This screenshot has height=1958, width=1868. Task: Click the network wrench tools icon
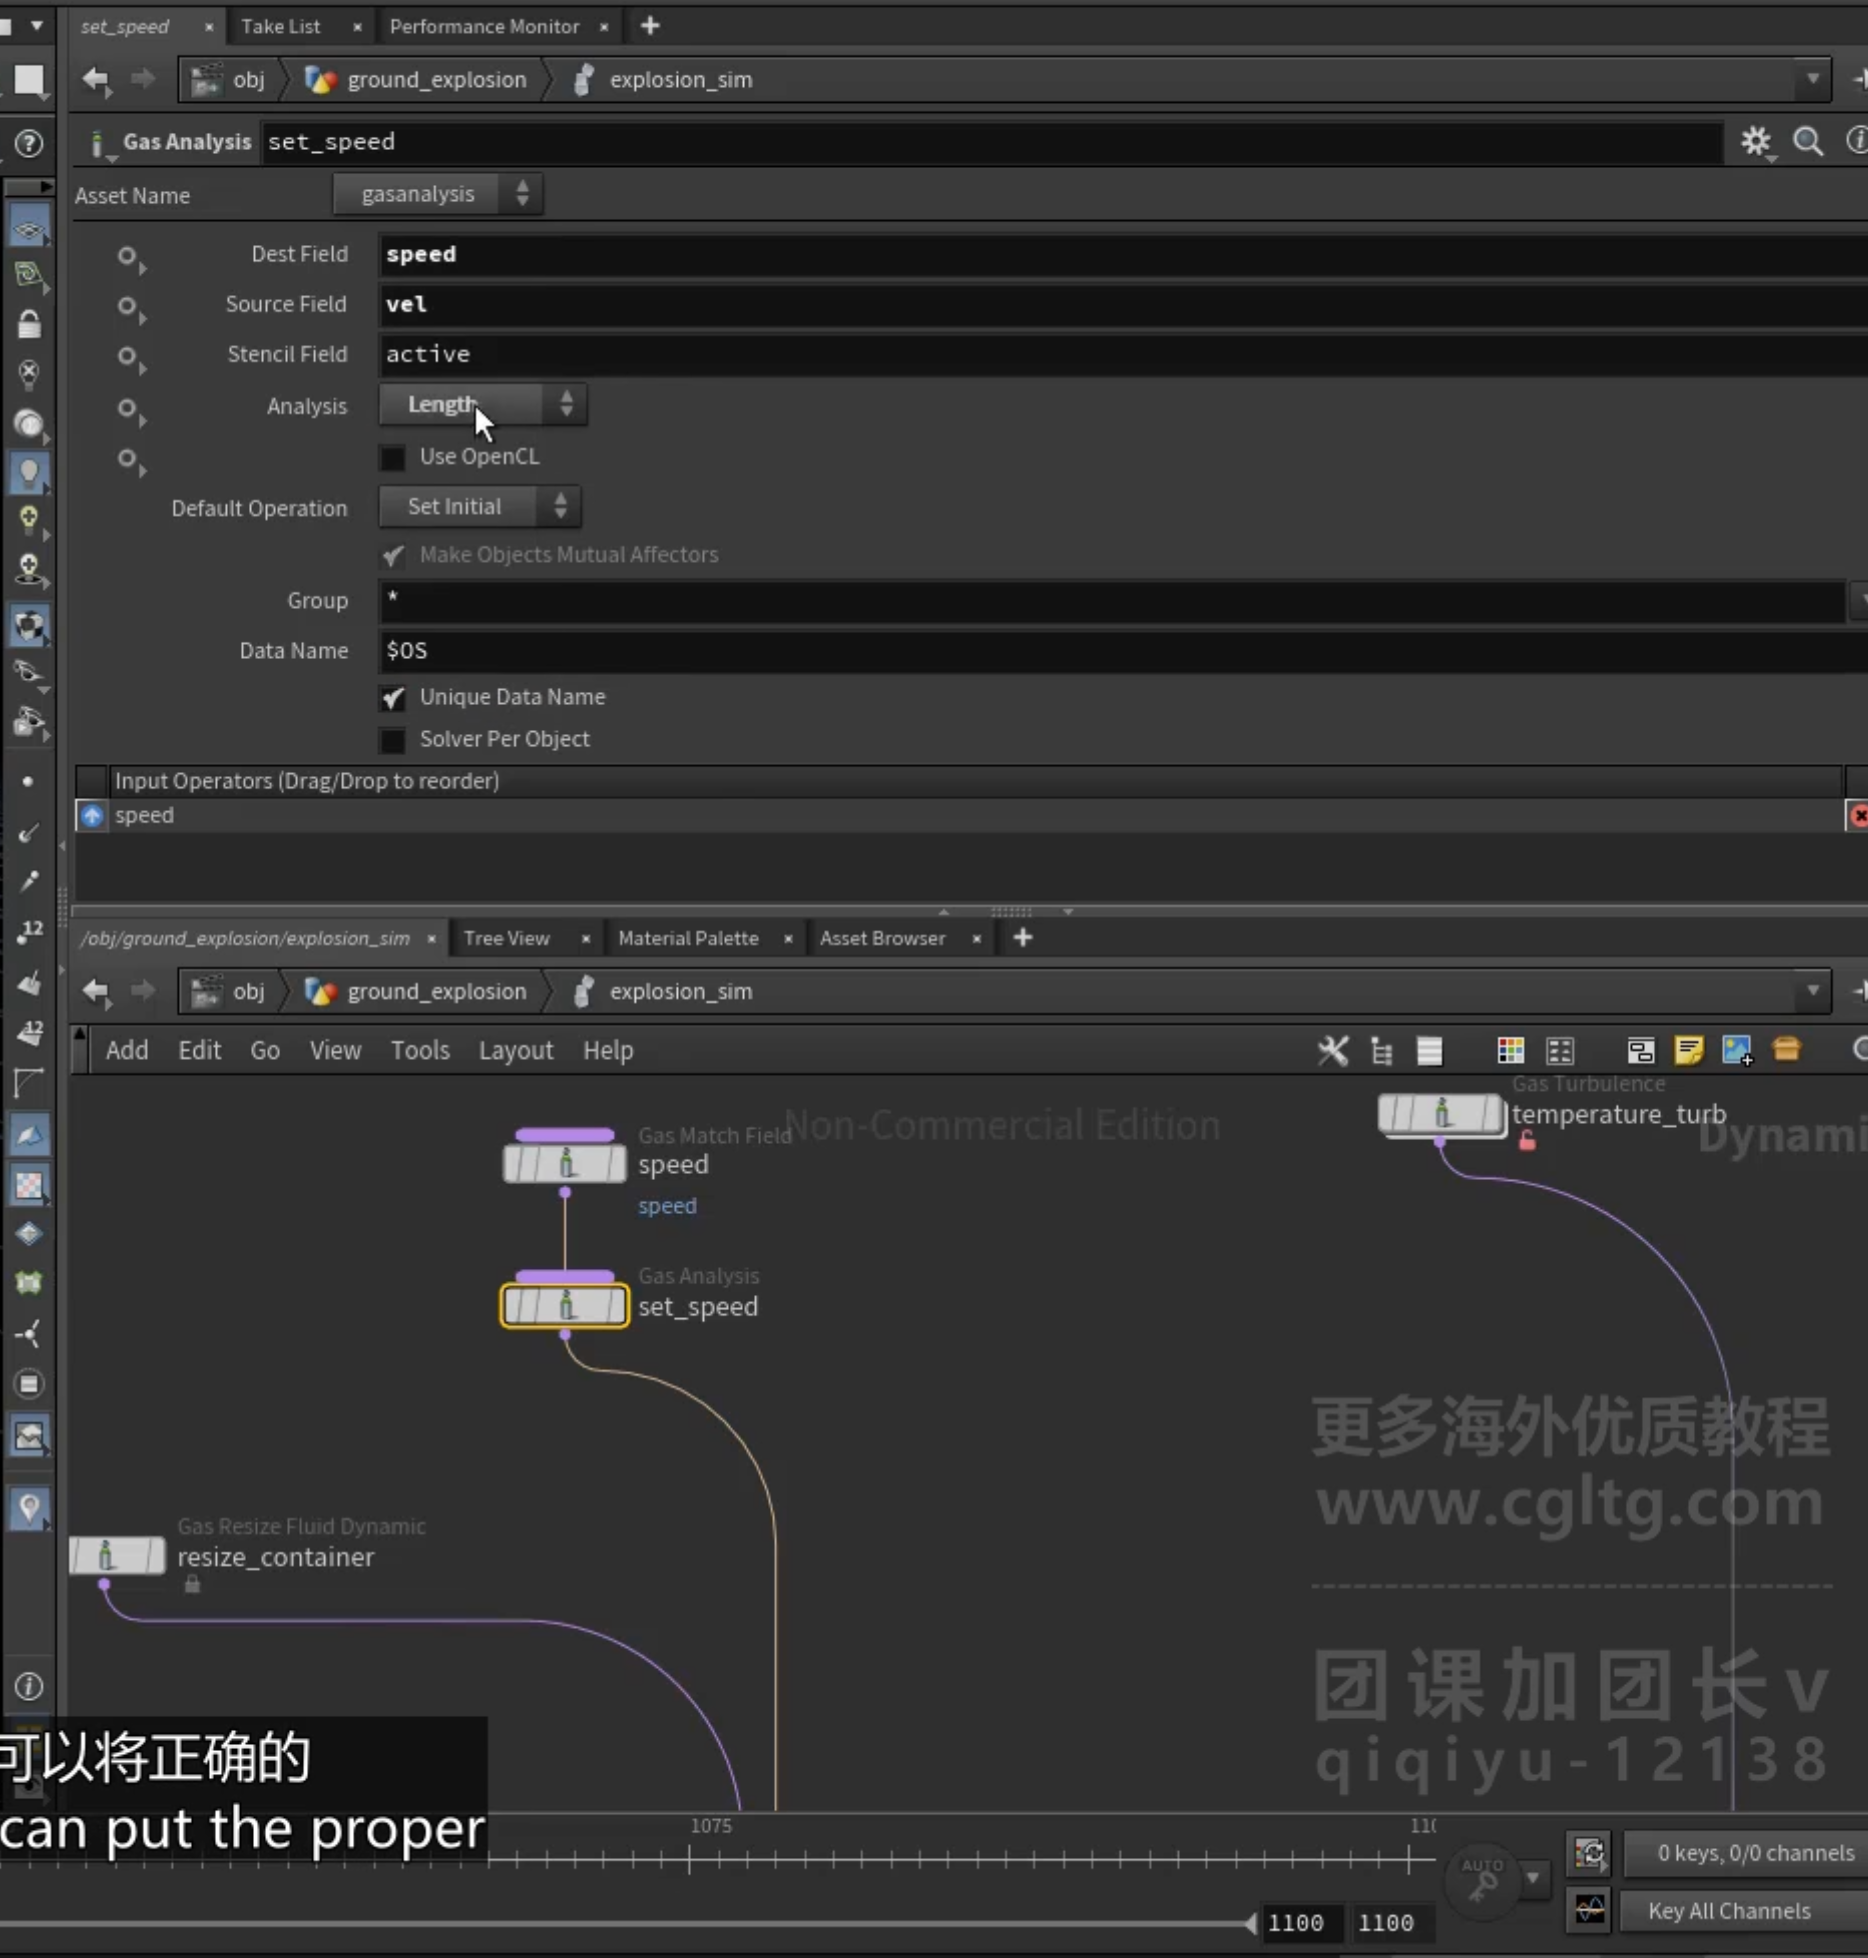[1333, 1050]
